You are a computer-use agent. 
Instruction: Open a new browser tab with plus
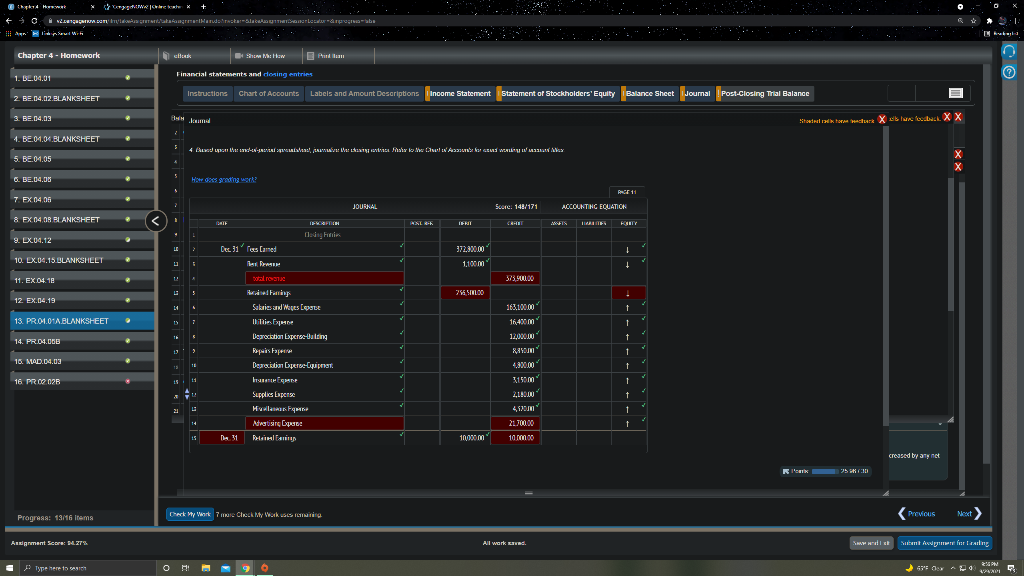point(203,7)
